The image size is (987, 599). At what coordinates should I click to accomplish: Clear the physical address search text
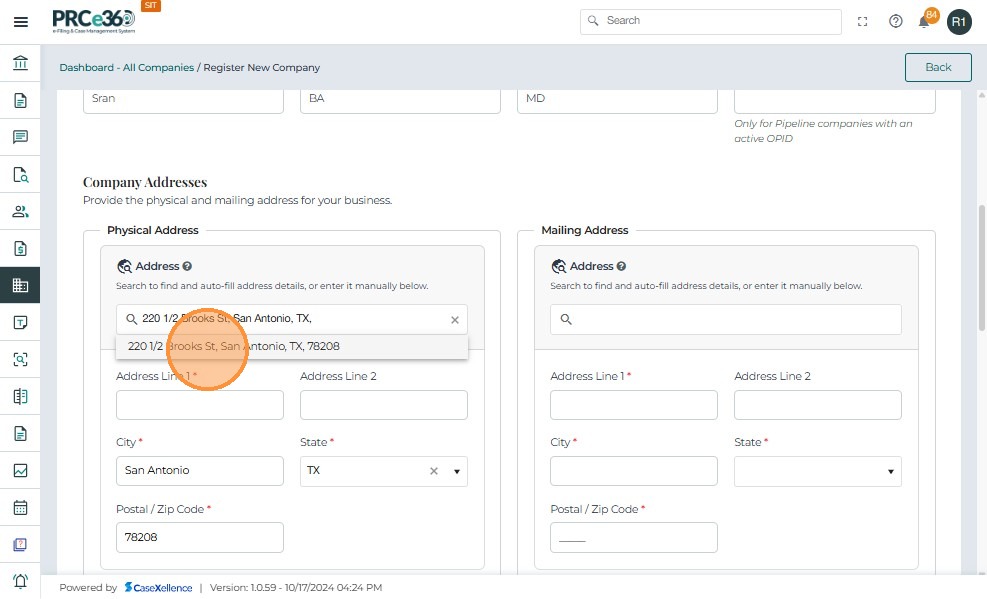[x=454, y=320]
